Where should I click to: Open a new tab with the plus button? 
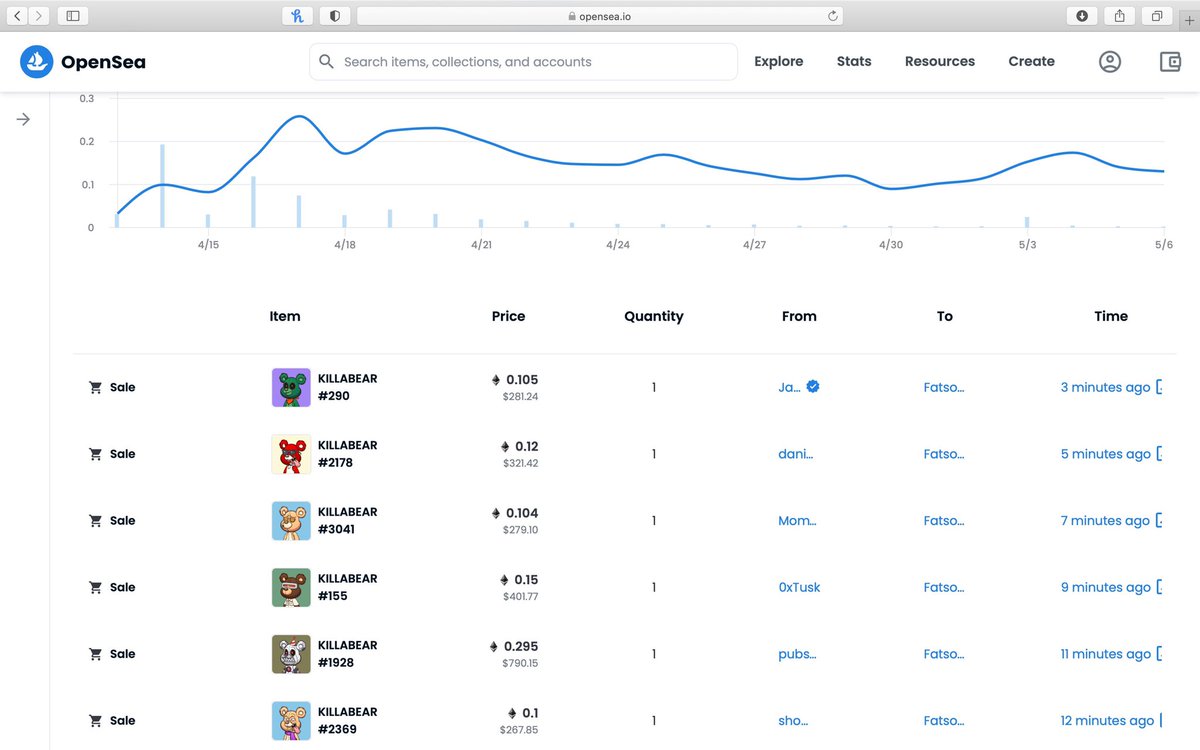1190,20
